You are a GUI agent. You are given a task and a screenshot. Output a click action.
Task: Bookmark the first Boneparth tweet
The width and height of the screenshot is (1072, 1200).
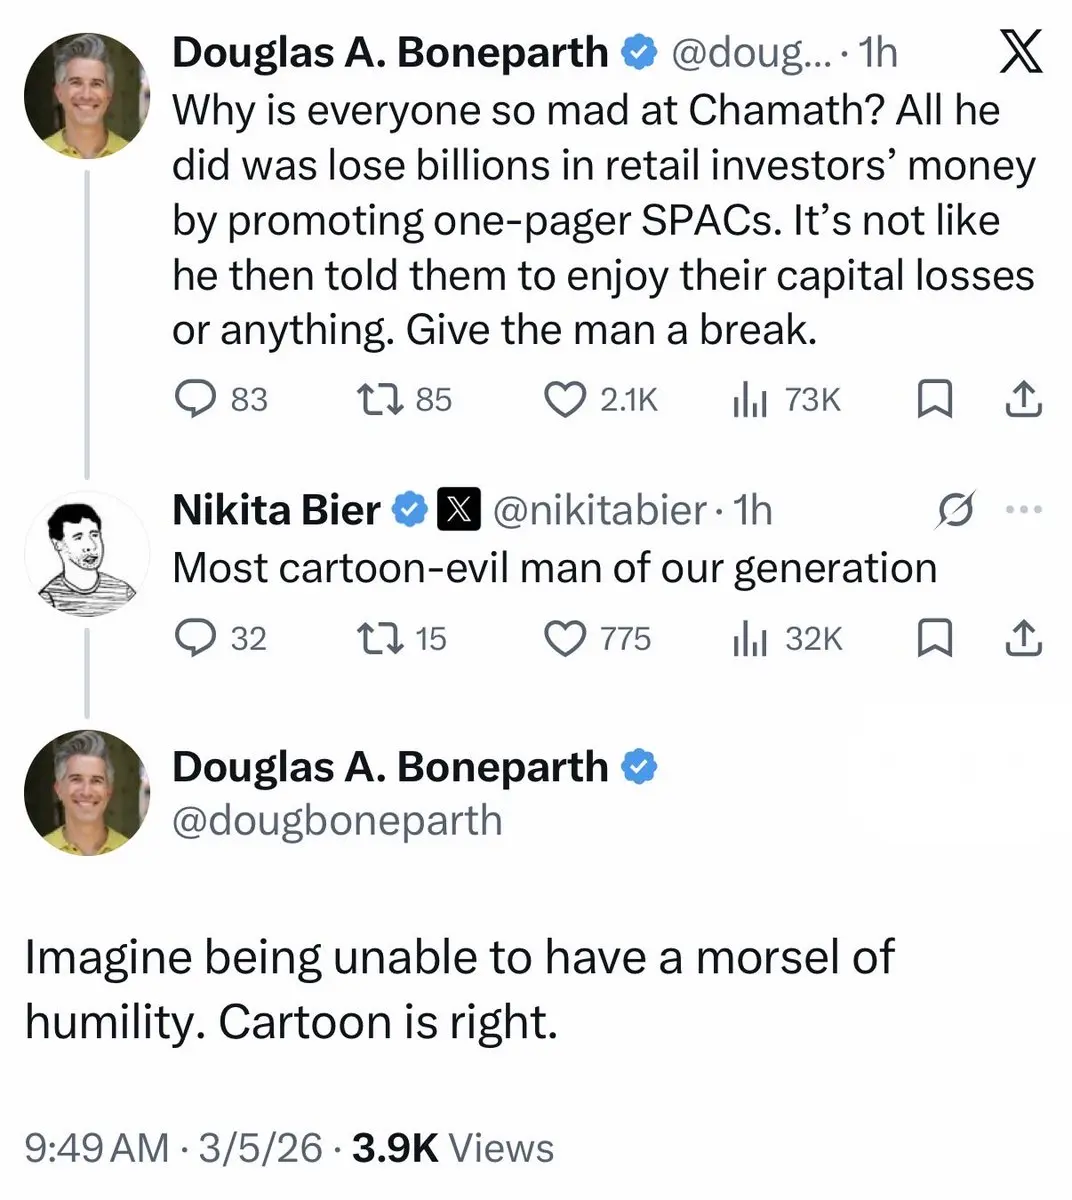pyautogui.click(x=934, y=400)
